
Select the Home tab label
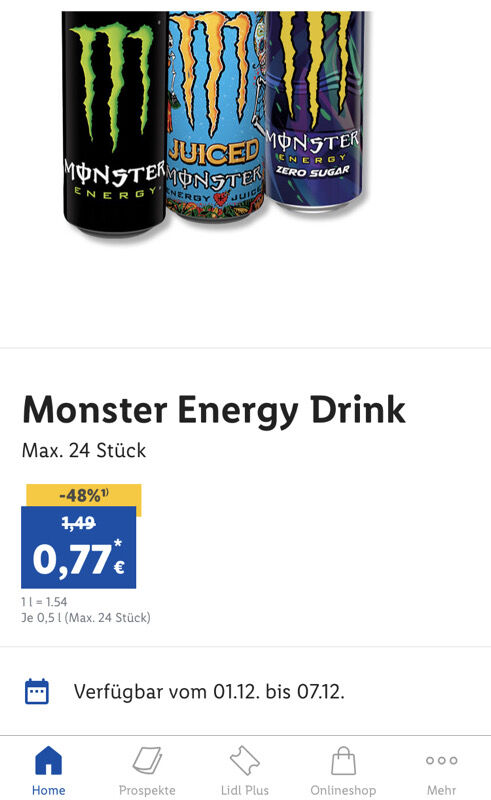48,790
